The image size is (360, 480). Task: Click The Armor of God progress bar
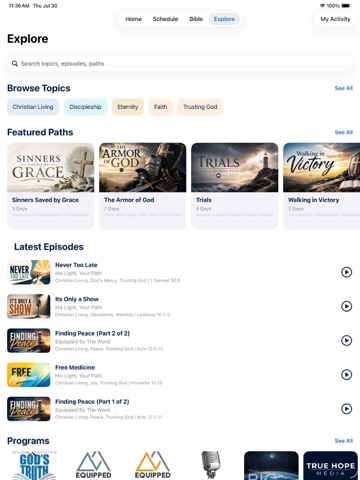[x=143, y=215]
